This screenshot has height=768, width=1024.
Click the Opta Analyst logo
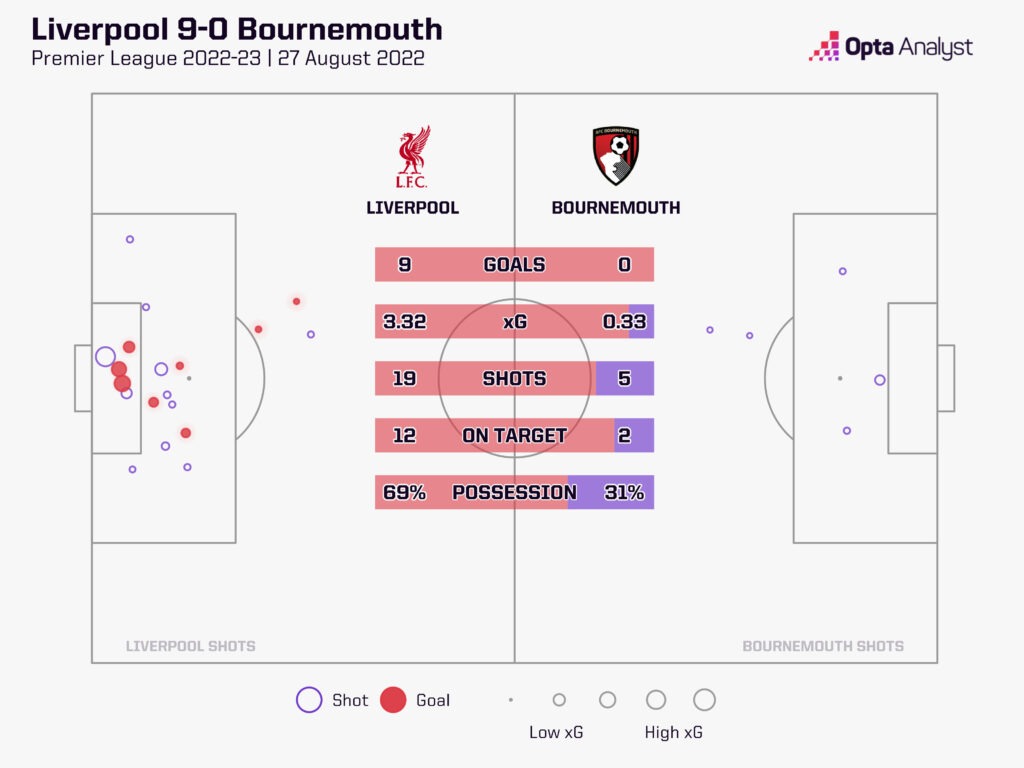pyautogui.click(x=890, y=47)
